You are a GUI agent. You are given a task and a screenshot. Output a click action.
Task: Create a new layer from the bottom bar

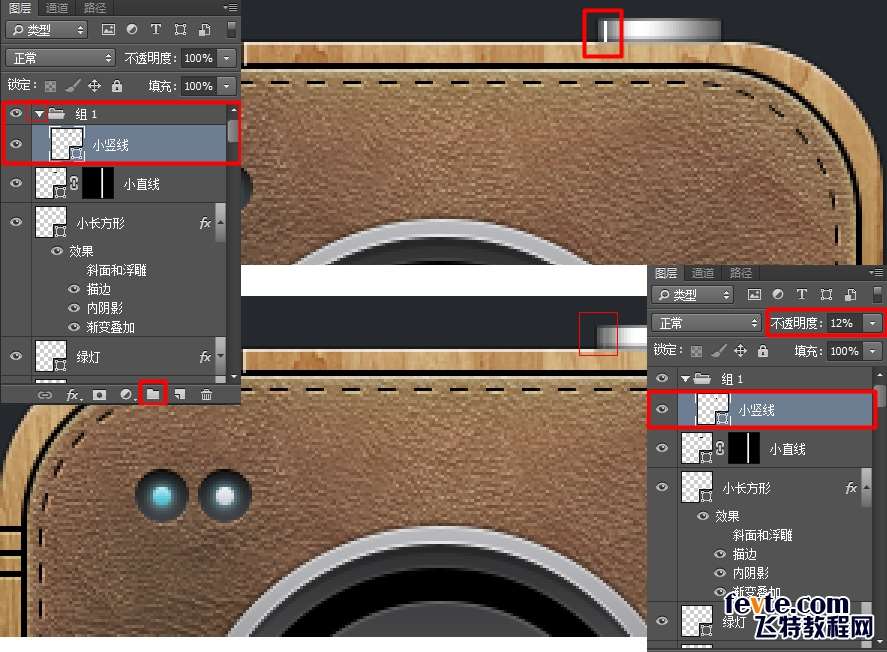(x=180, y=395)
